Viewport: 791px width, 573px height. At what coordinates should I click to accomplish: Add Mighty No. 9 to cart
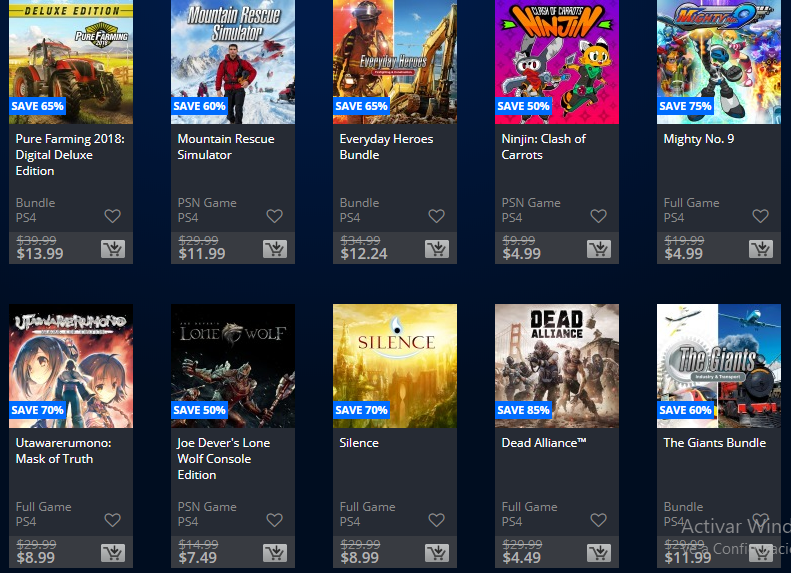(x=761, y=249)
